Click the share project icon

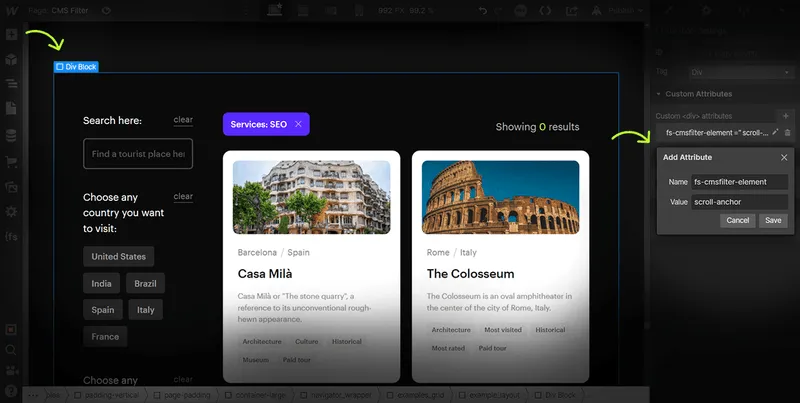pos(572,10)
